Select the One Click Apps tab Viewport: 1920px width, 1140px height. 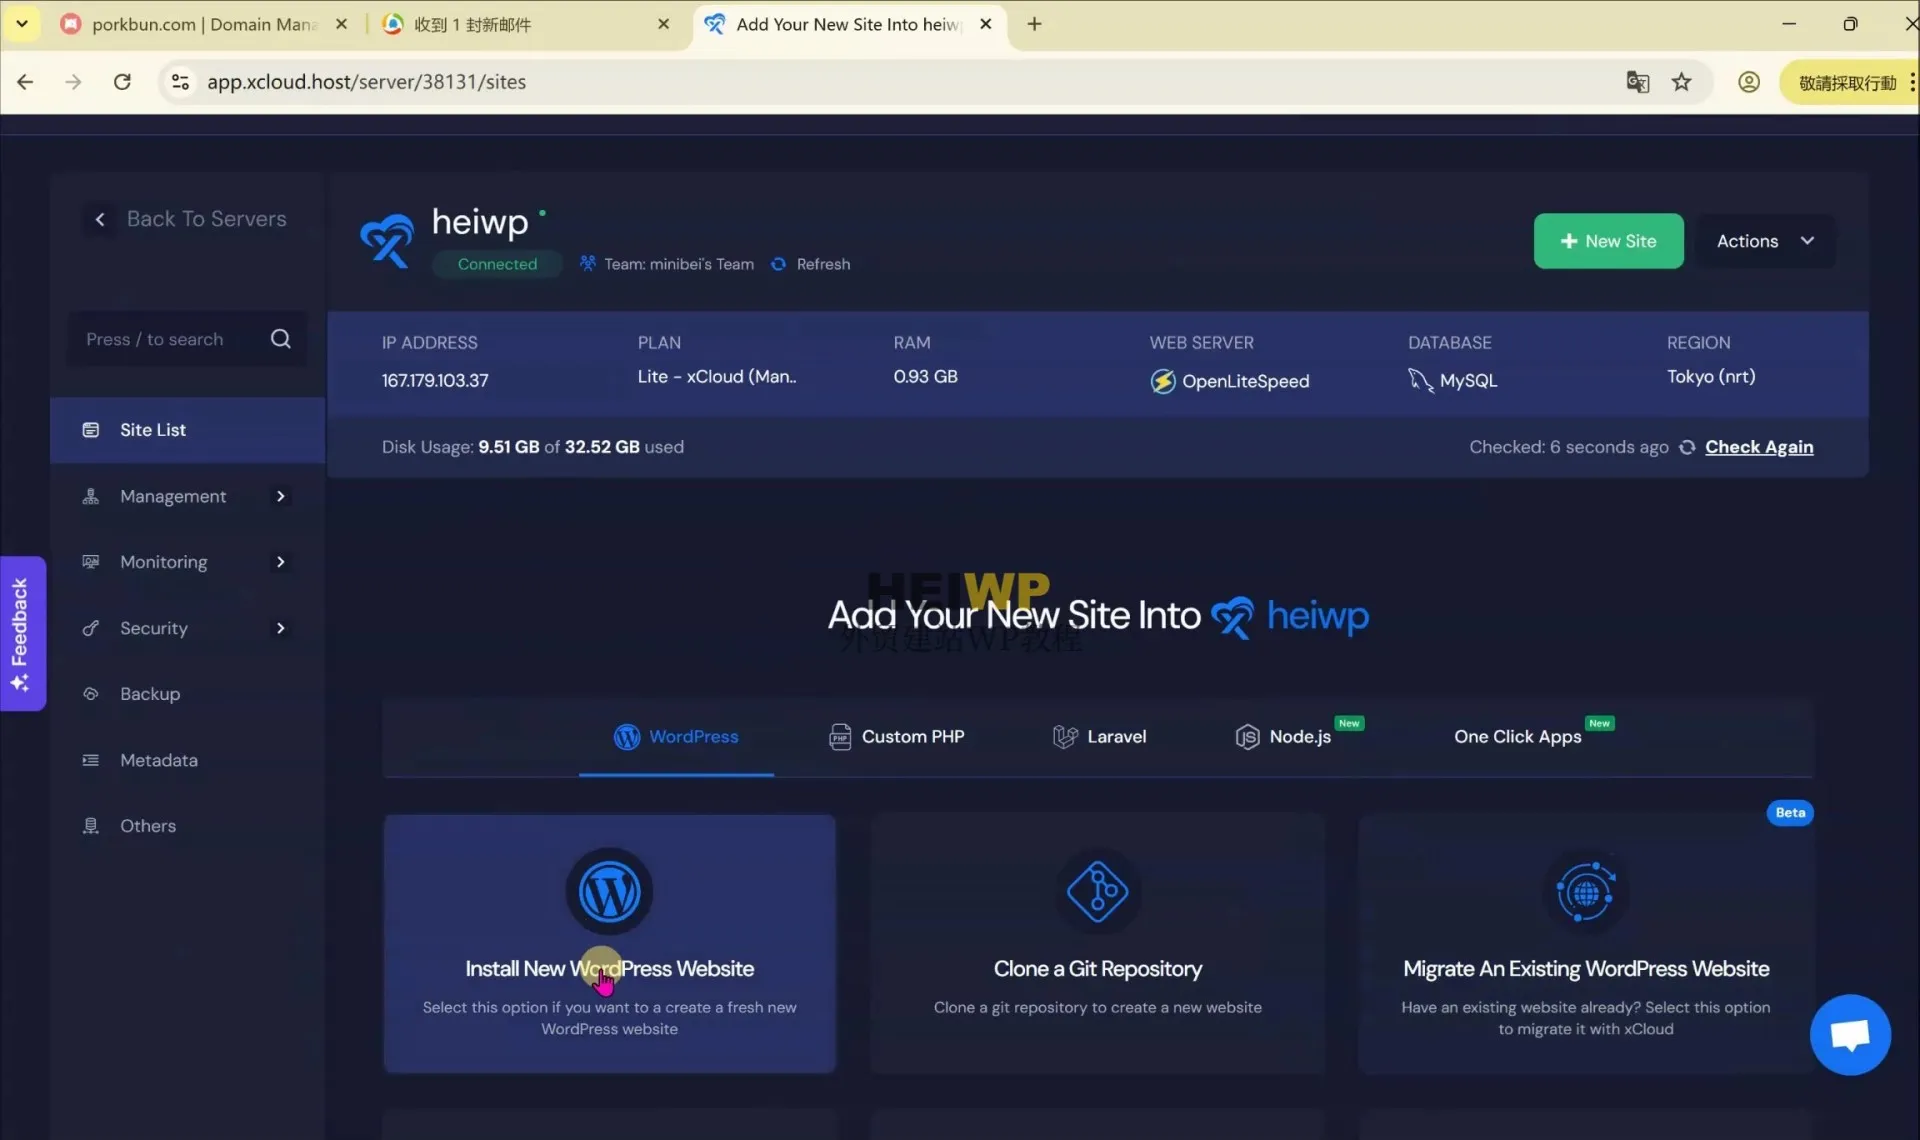1517,737
